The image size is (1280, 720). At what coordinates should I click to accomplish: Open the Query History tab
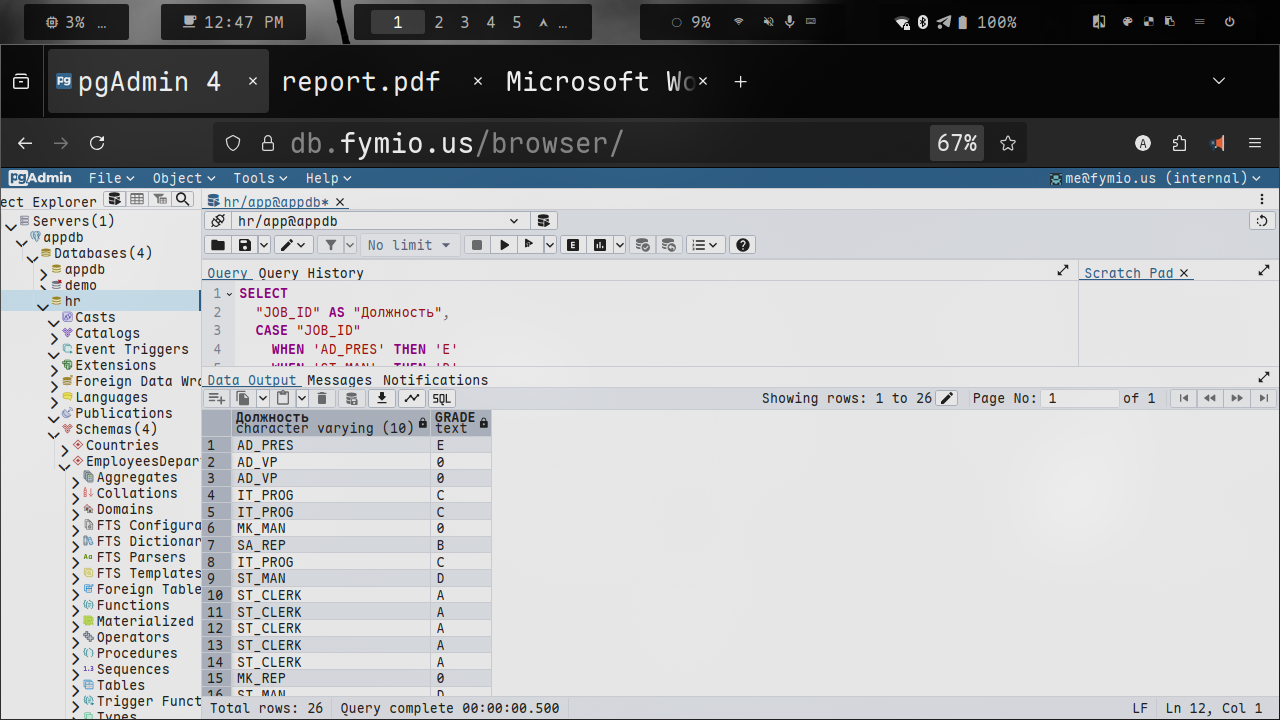[311, 273]
